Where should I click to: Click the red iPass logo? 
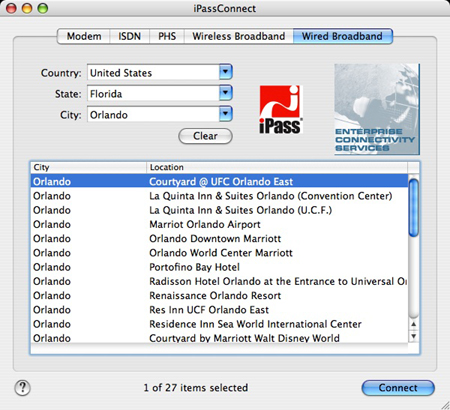[281, 110]
